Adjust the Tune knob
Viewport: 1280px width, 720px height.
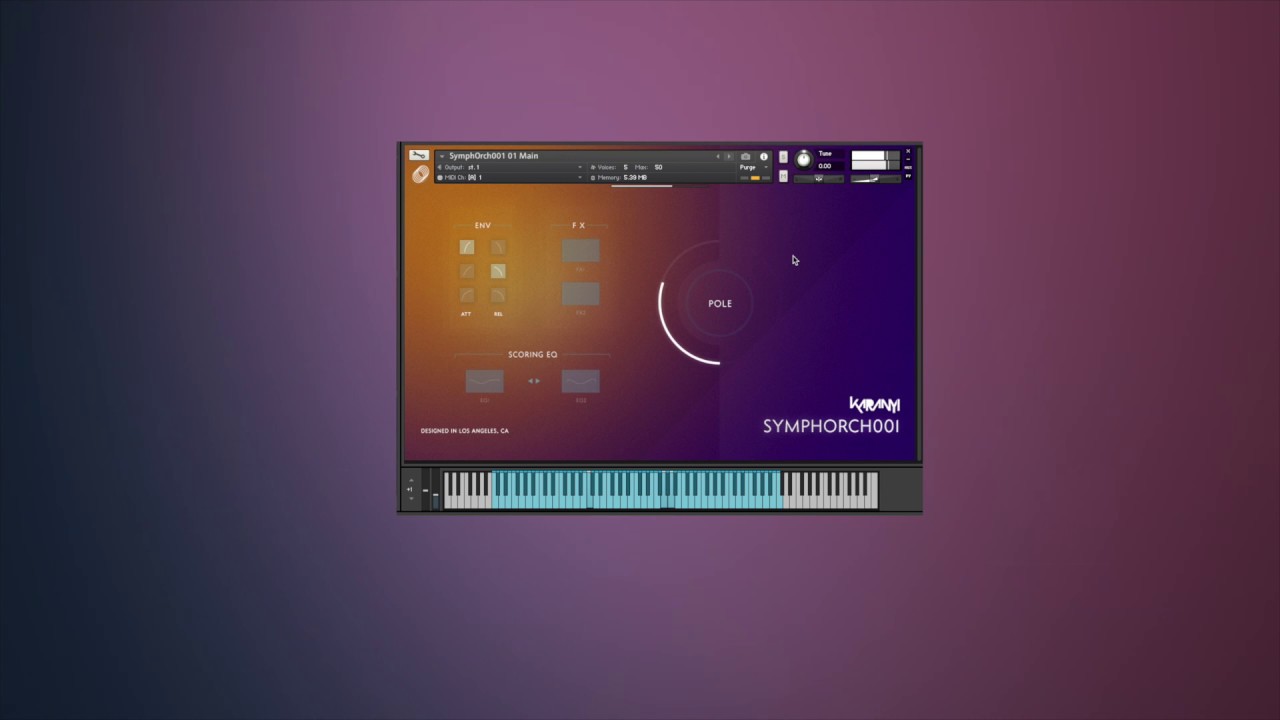803,160
